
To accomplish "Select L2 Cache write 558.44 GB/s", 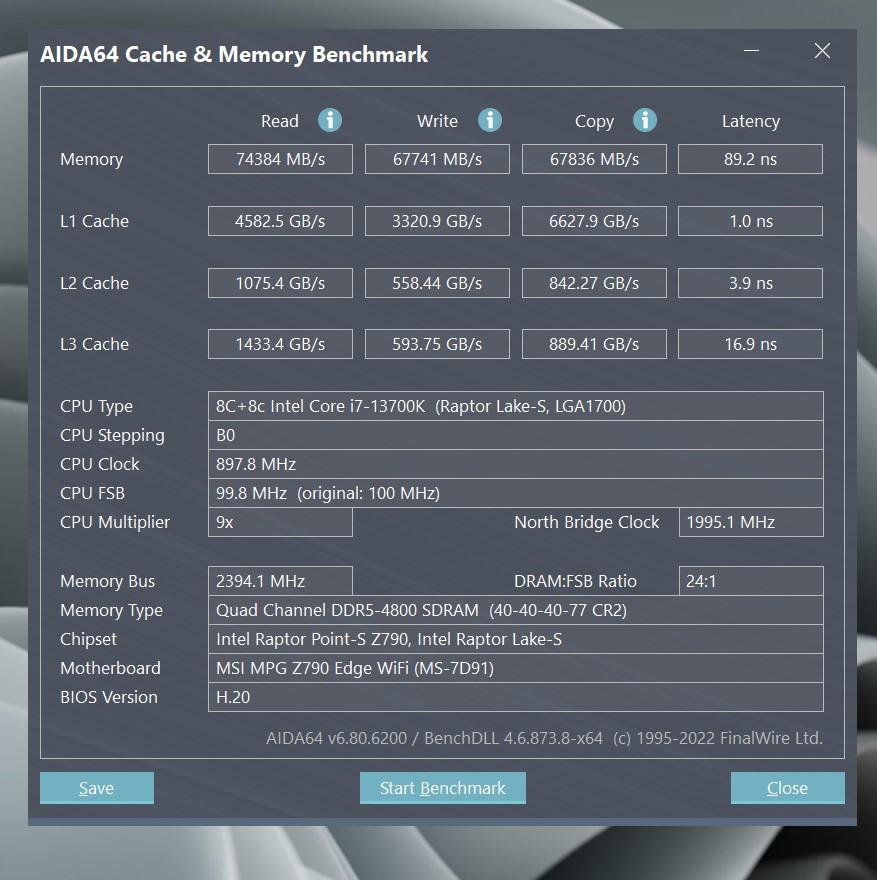I will (x=437, y=283).
